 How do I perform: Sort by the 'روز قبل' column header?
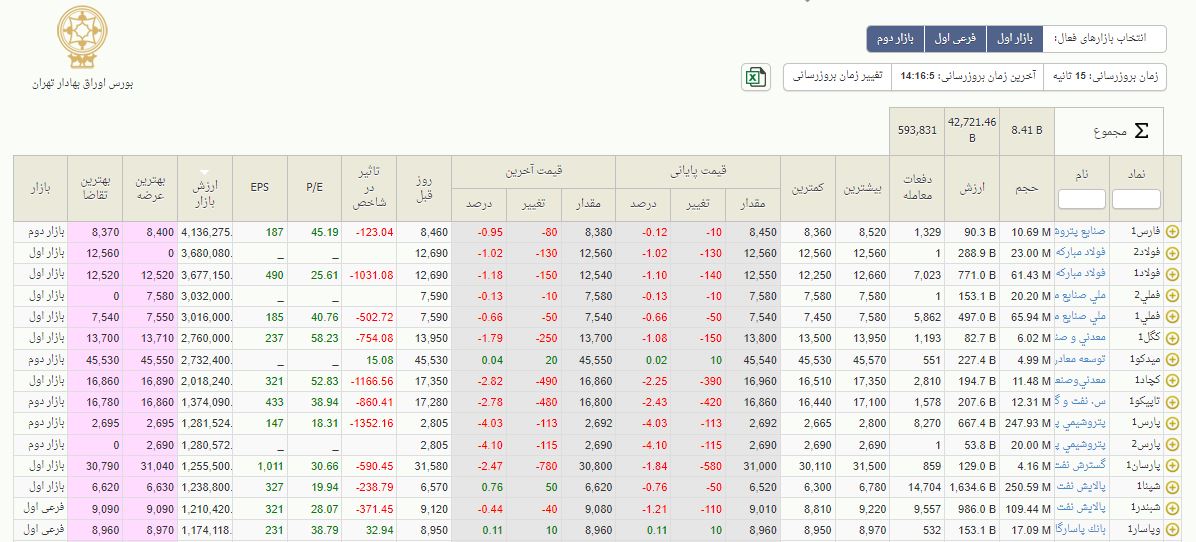tap(424, 189)
